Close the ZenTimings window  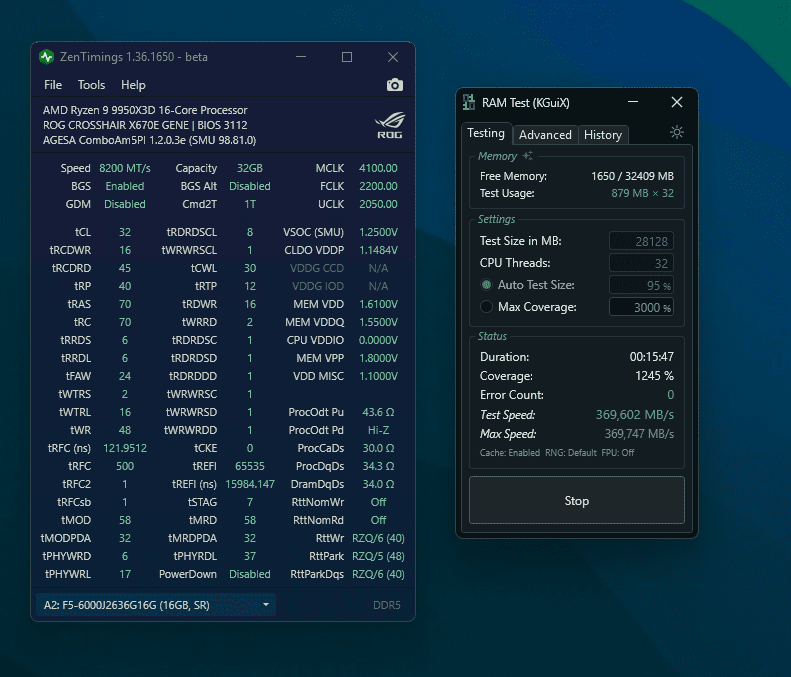[393, 57]
